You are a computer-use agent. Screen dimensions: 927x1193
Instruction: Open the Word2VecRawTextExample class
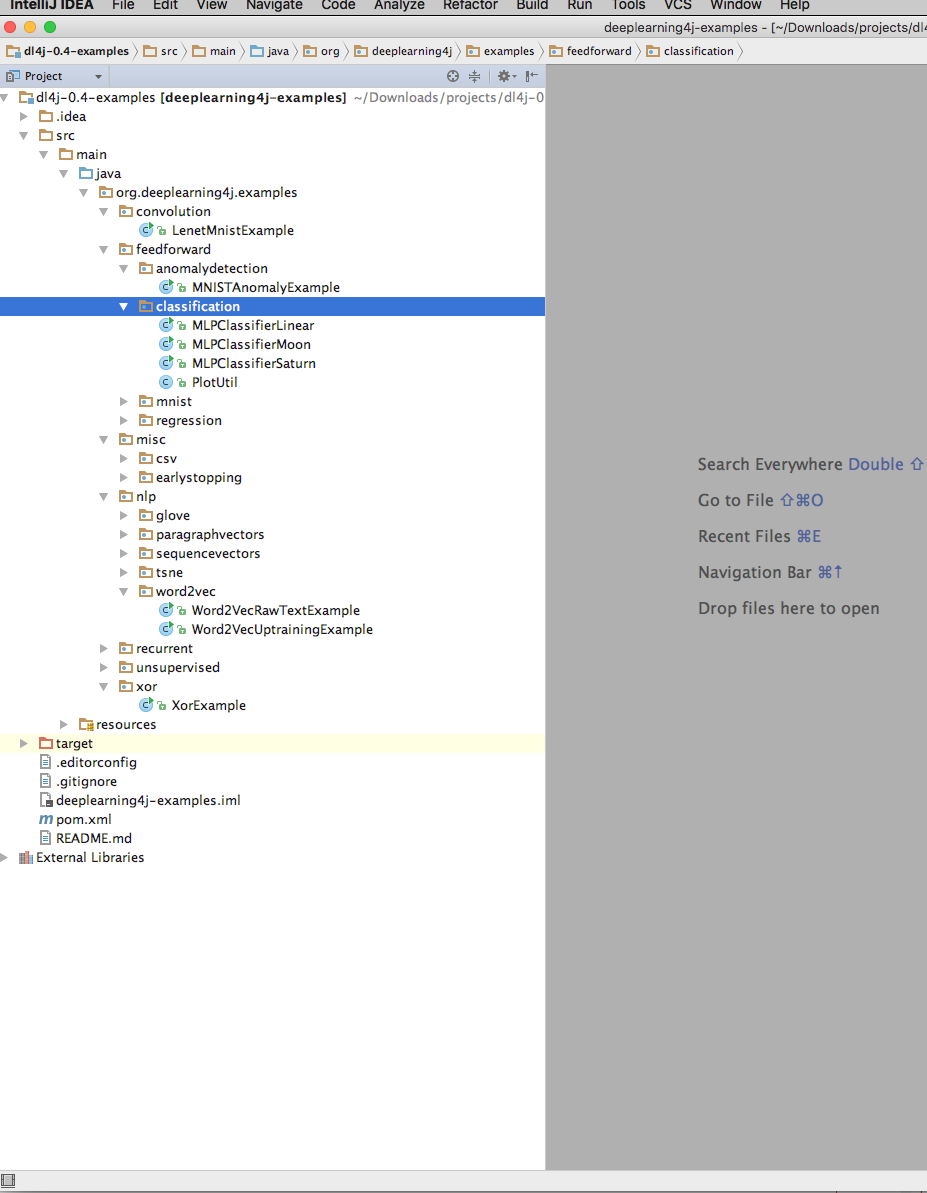click(x=275, y=610)
